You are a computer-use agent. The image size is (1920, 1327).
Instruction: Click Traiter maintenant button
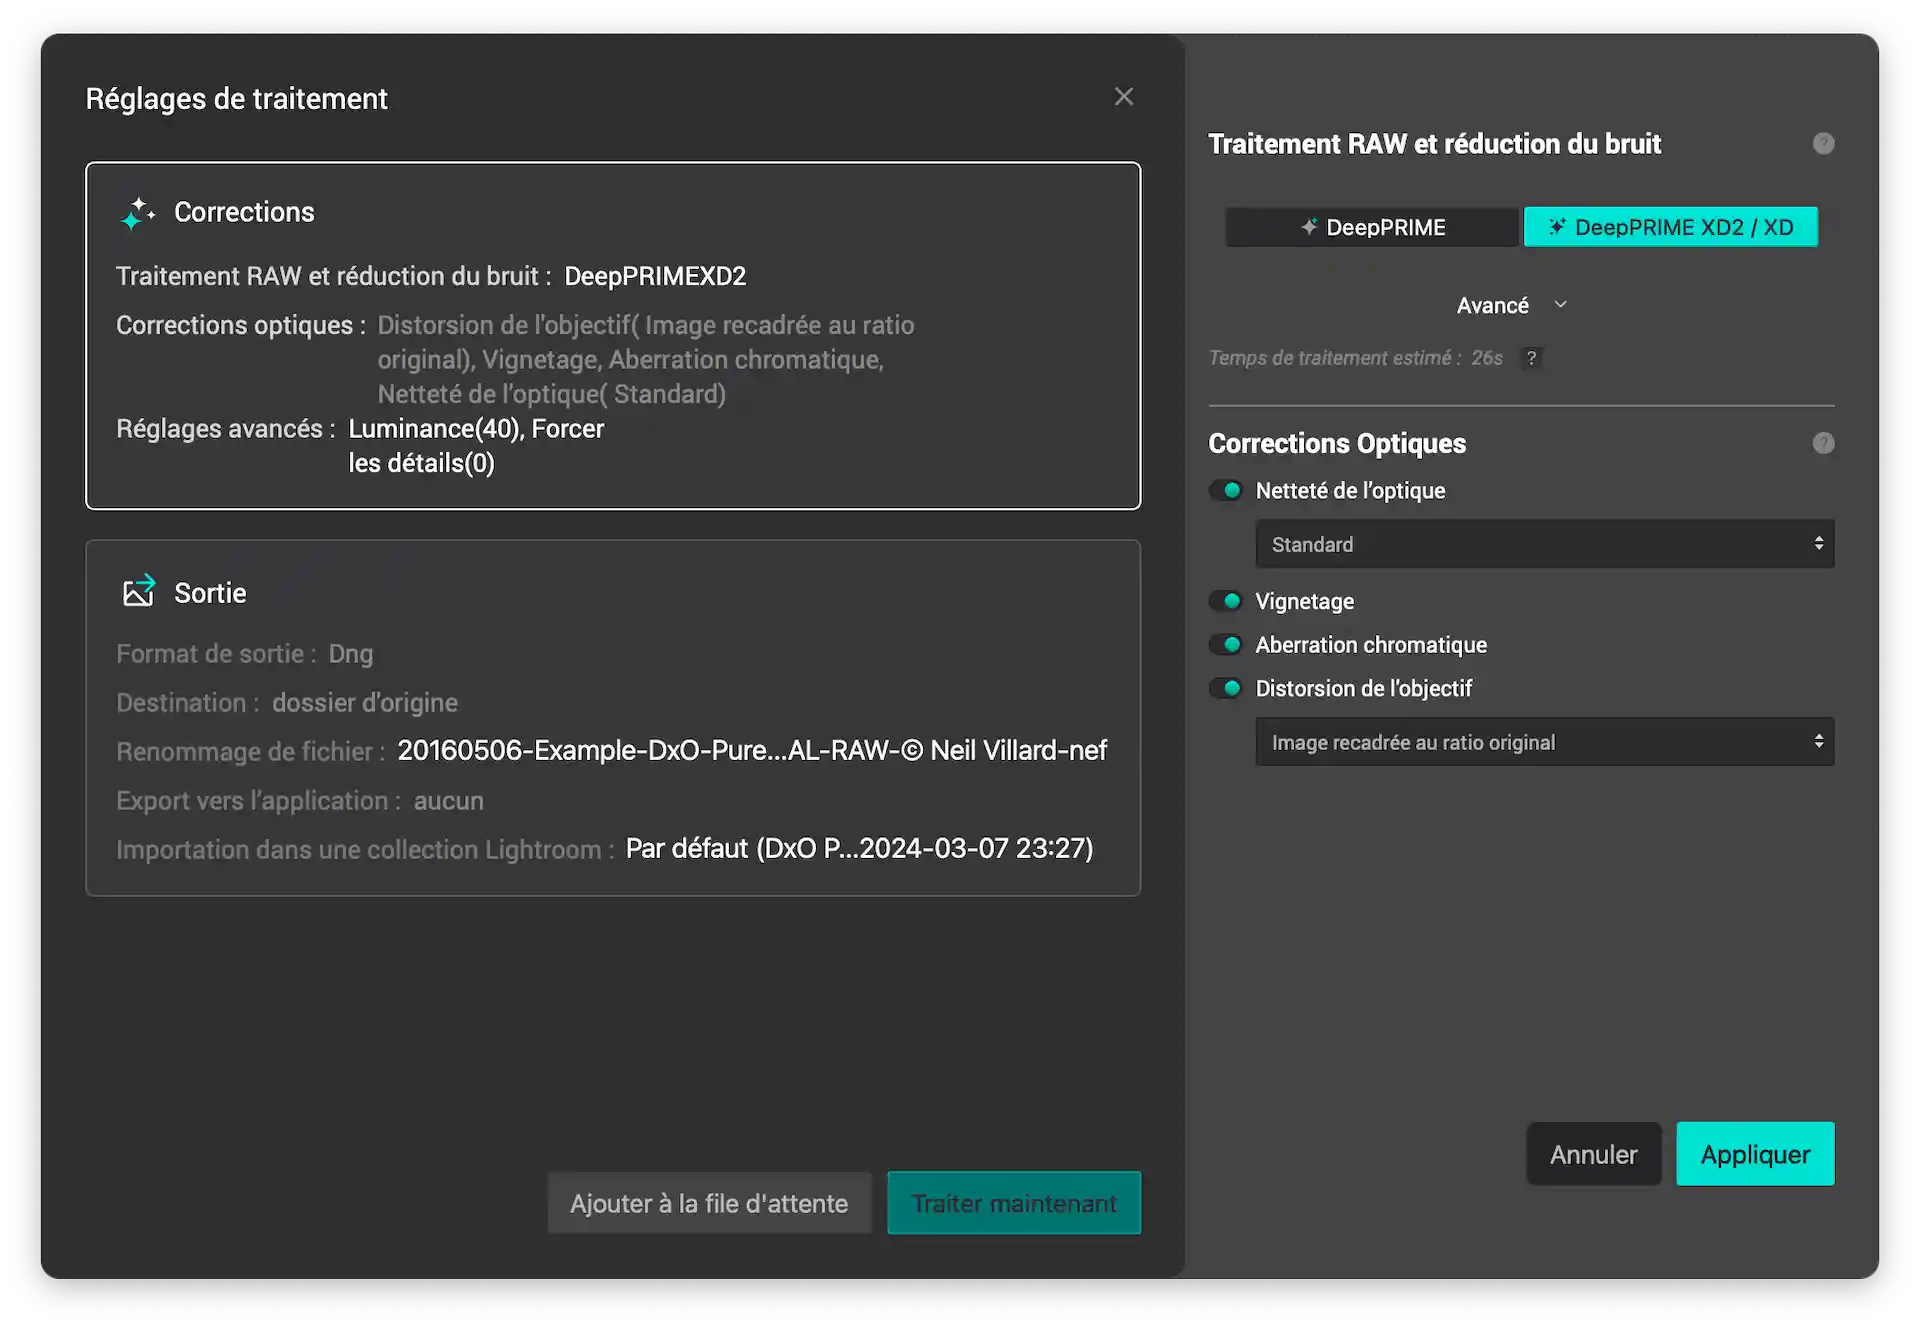(x=1014, y=1203)
